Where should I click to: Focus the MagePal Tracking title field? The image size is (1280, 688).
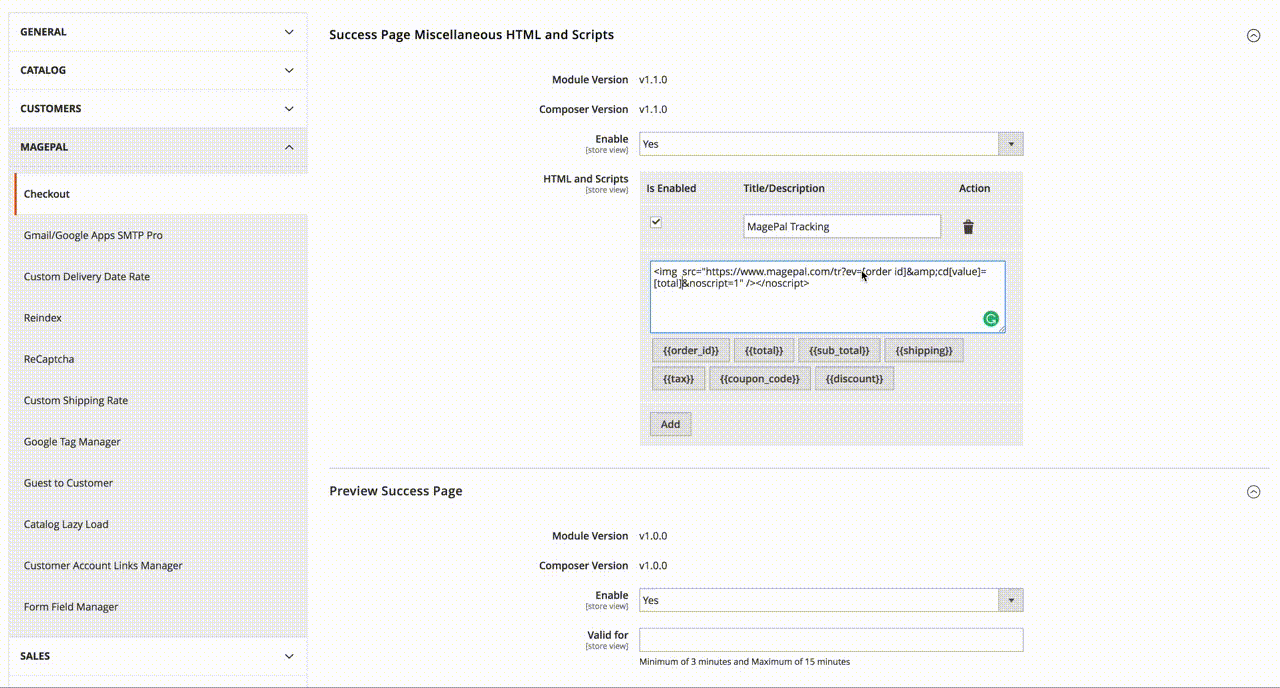842,226
